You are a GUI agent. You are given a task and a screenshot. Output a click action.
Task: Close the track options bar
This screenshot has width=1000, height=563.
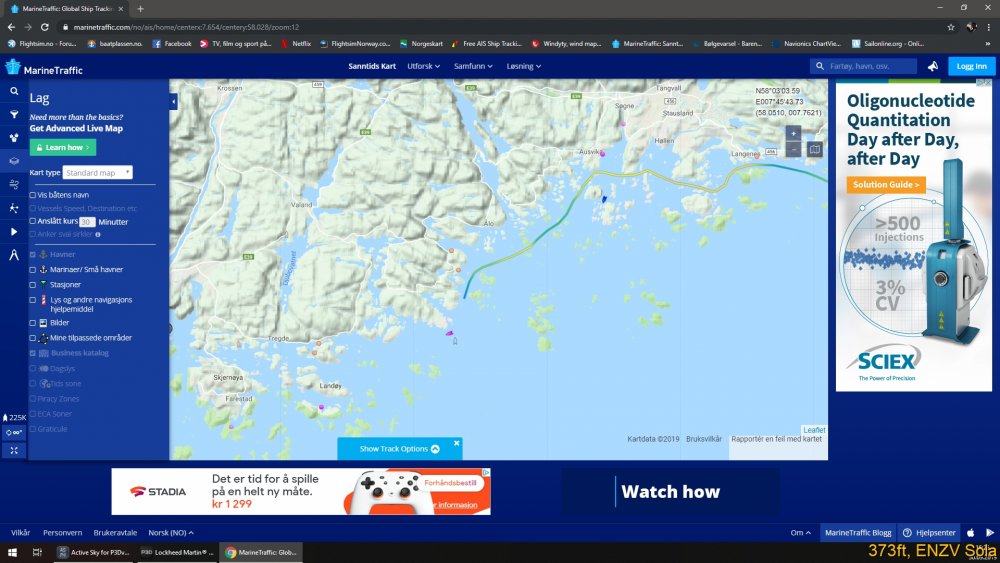457,442
